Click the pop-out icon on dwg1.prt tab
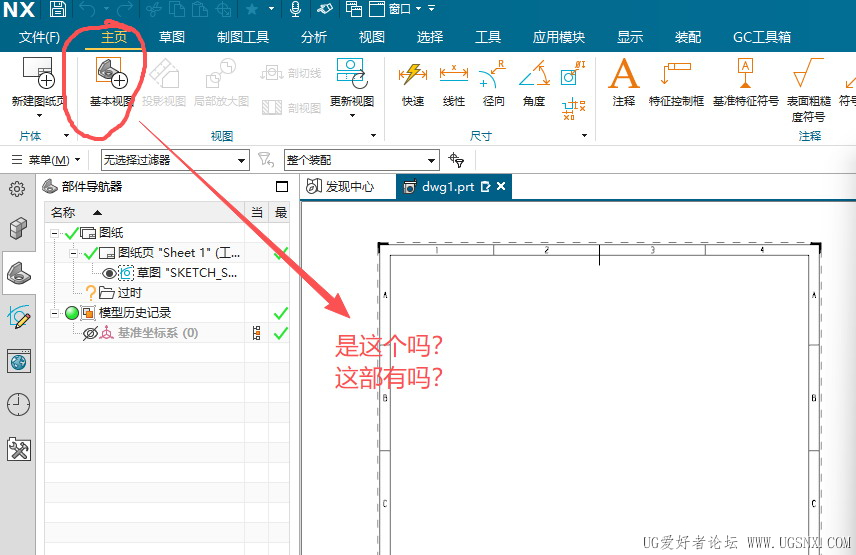The height and width of the screenshot is (555, 856). 485,187
